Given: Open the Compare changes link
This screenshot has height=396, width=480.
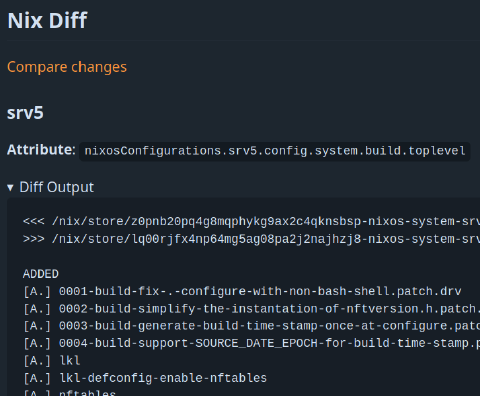Looking at the screenshot, I should point(67,67).
